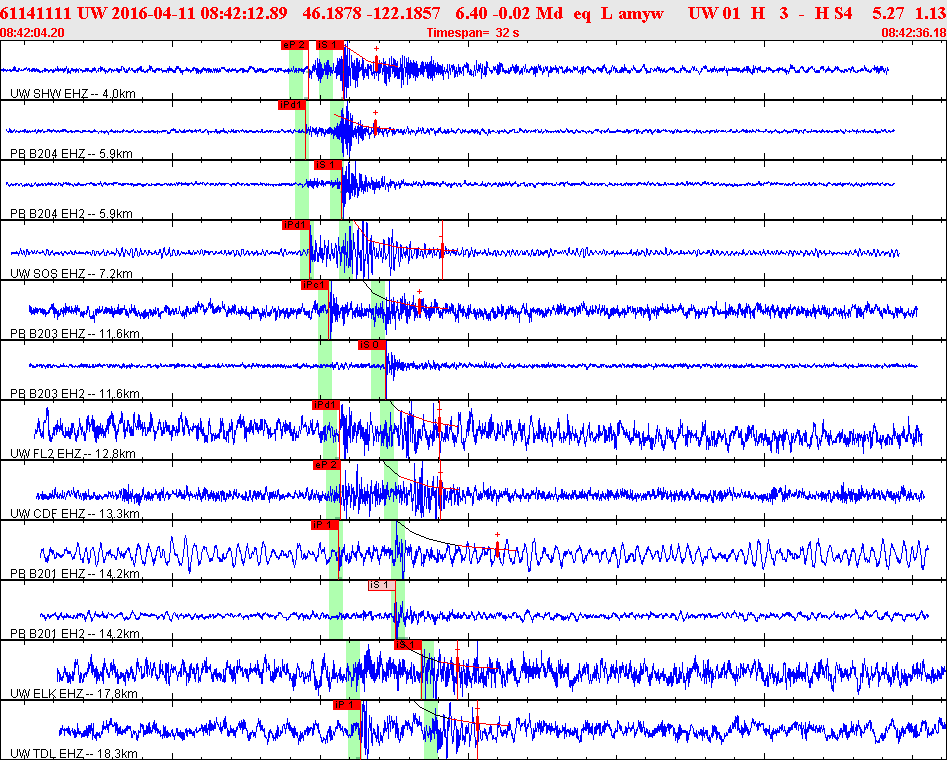
Task: Select the P pick flag on TDL trace
Action: click(346, 705)
